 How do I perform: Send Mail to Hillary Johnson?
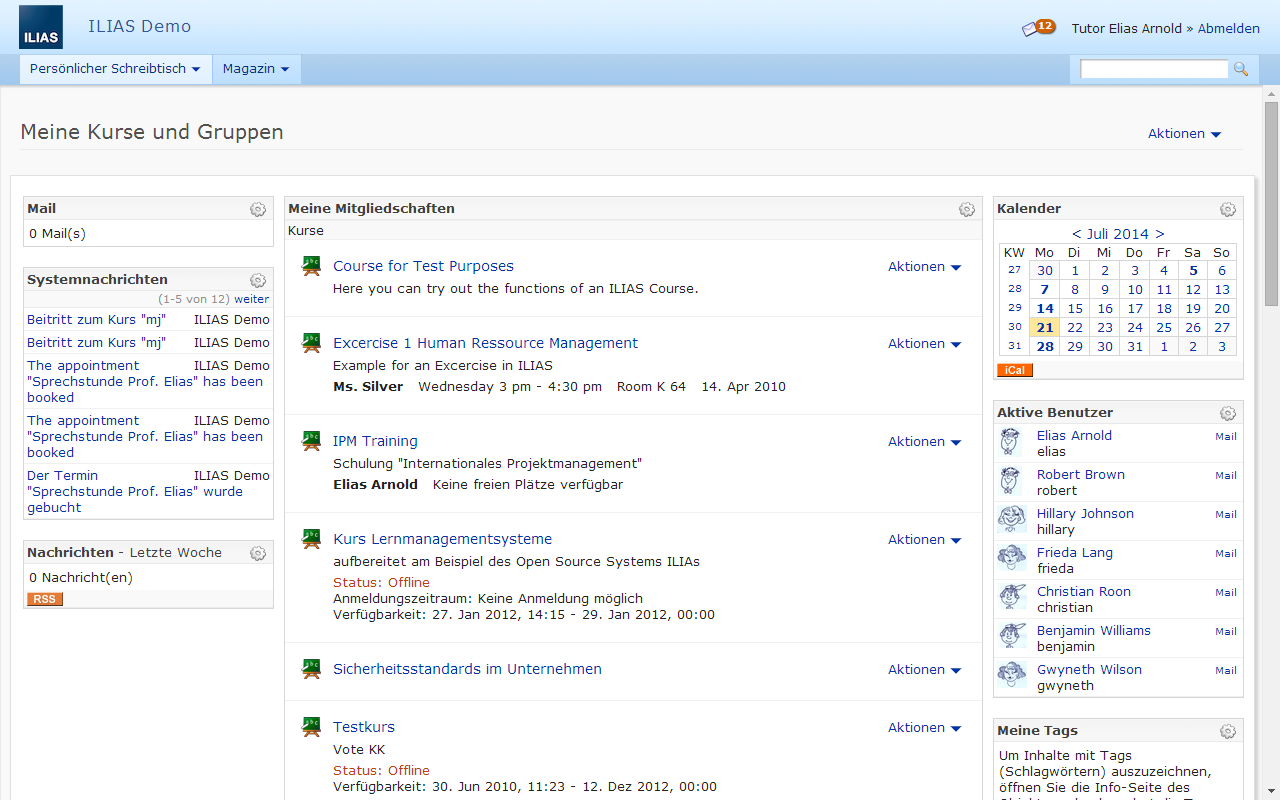pos(1226,514)
